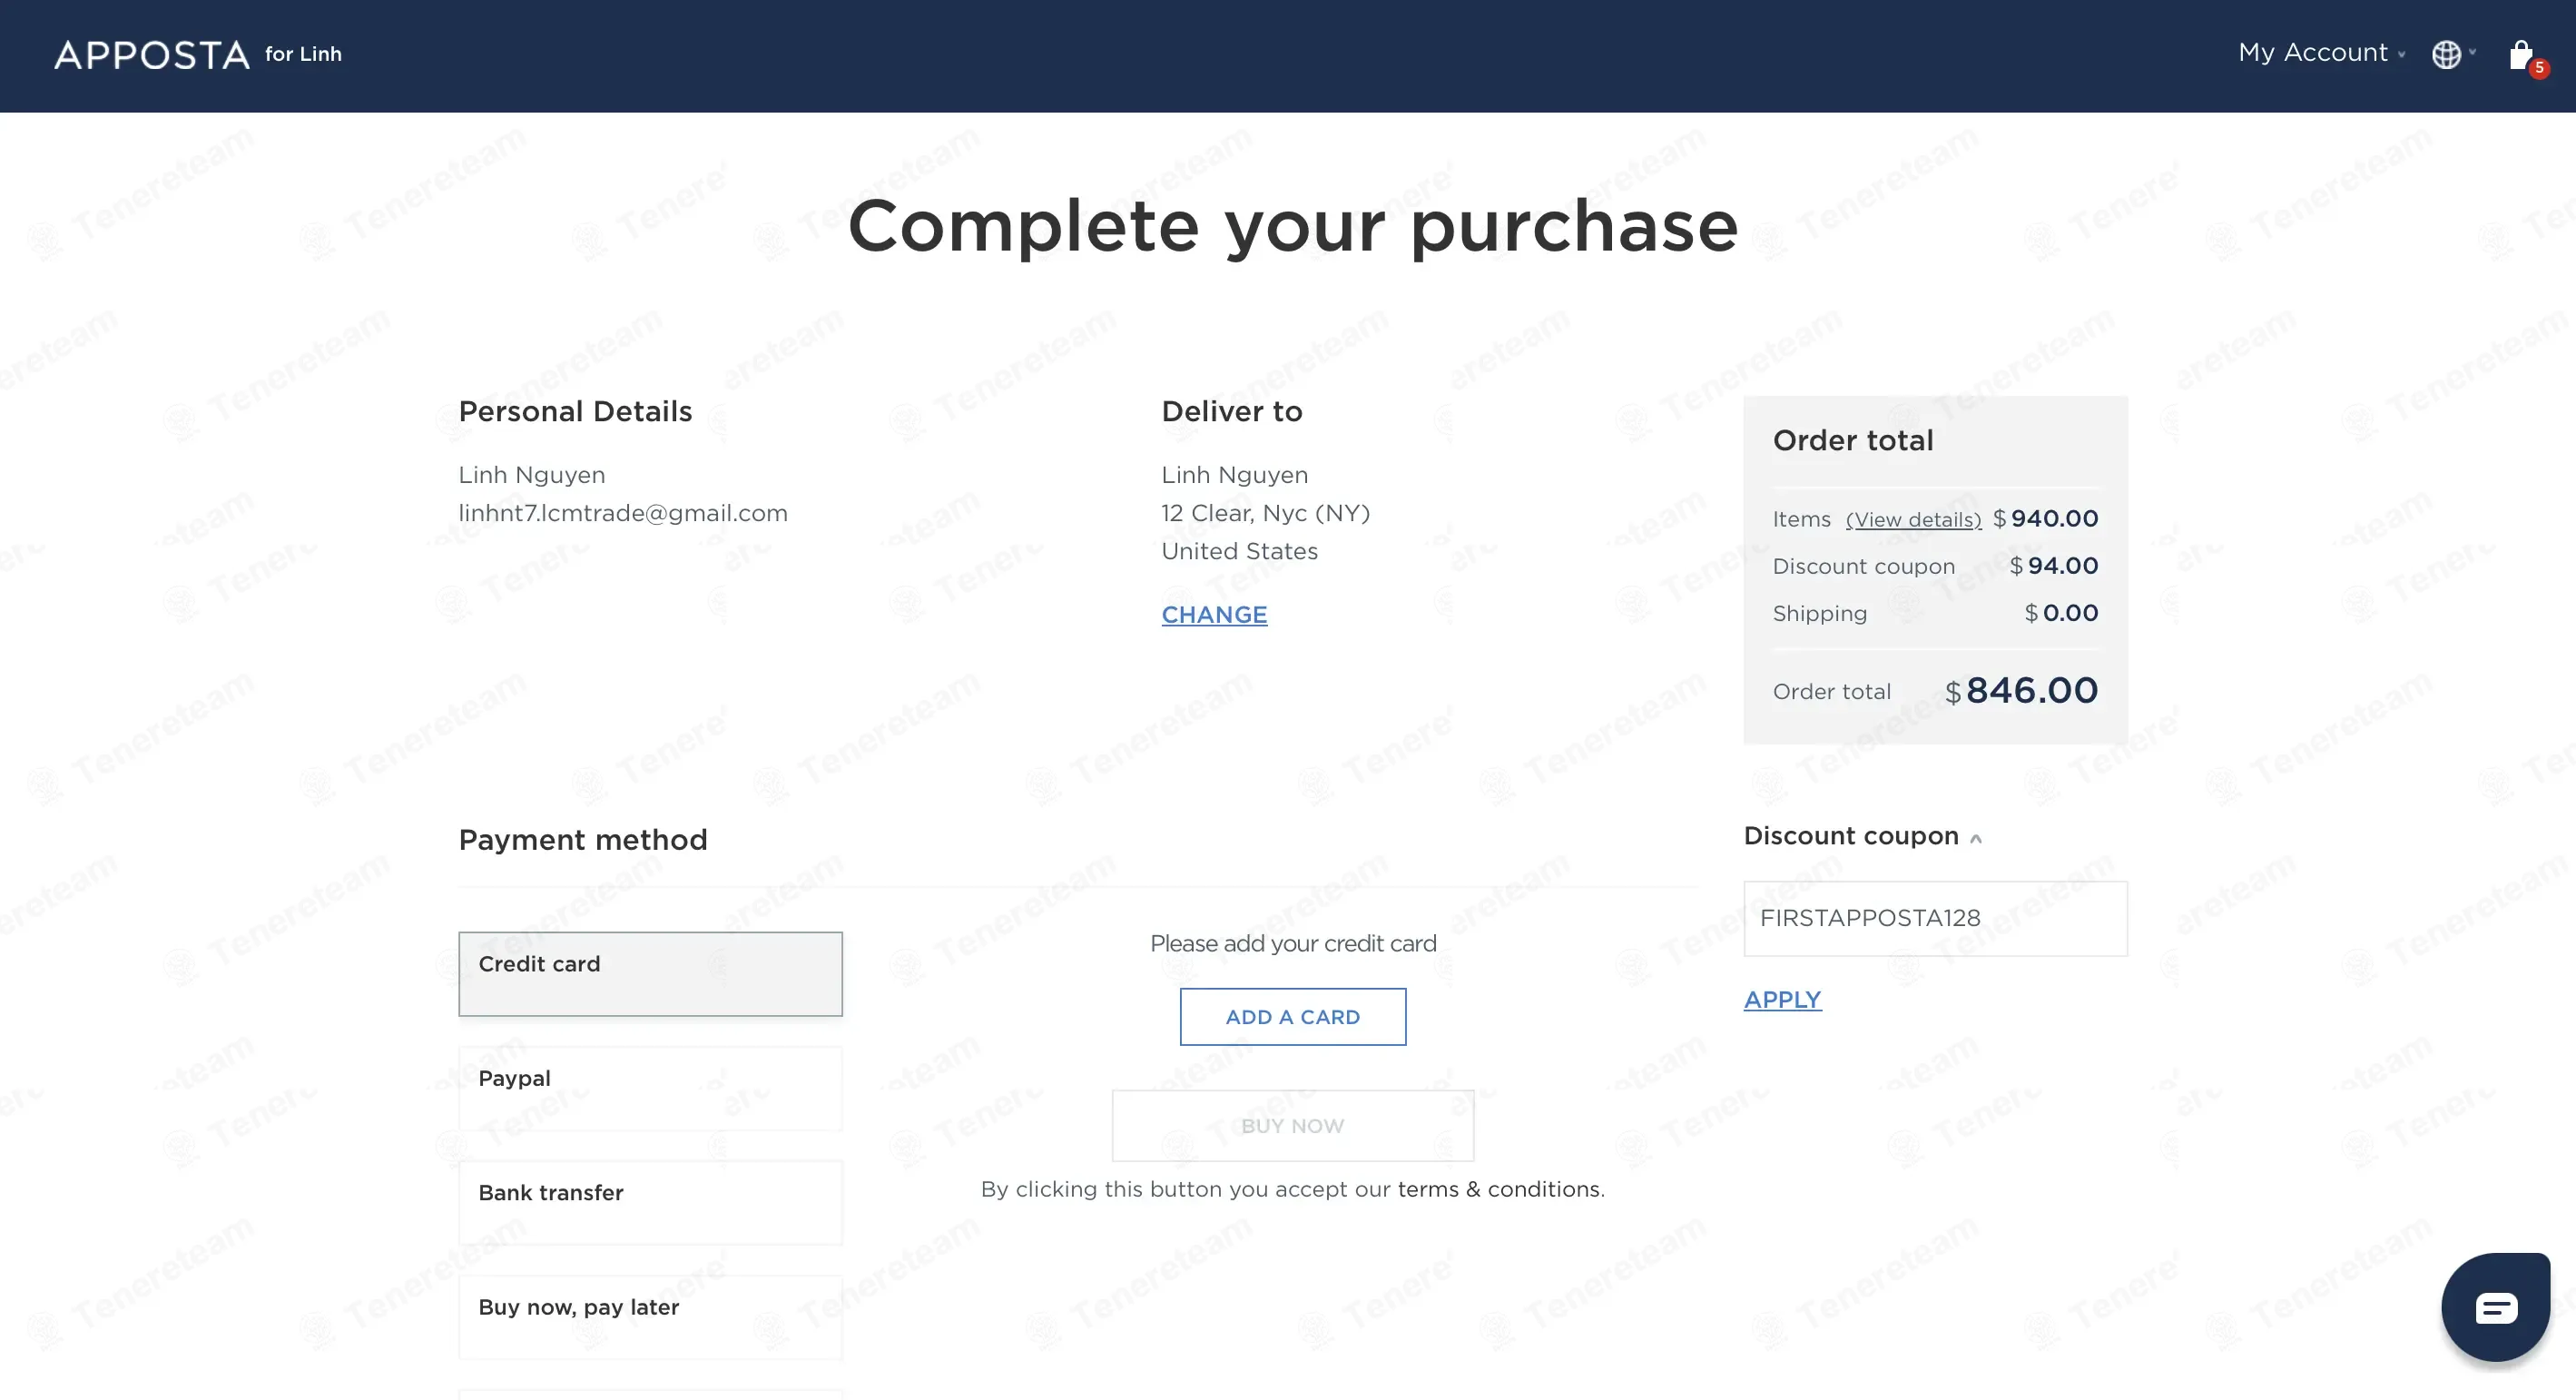Select Paypal payment method

click(650, 1088)
